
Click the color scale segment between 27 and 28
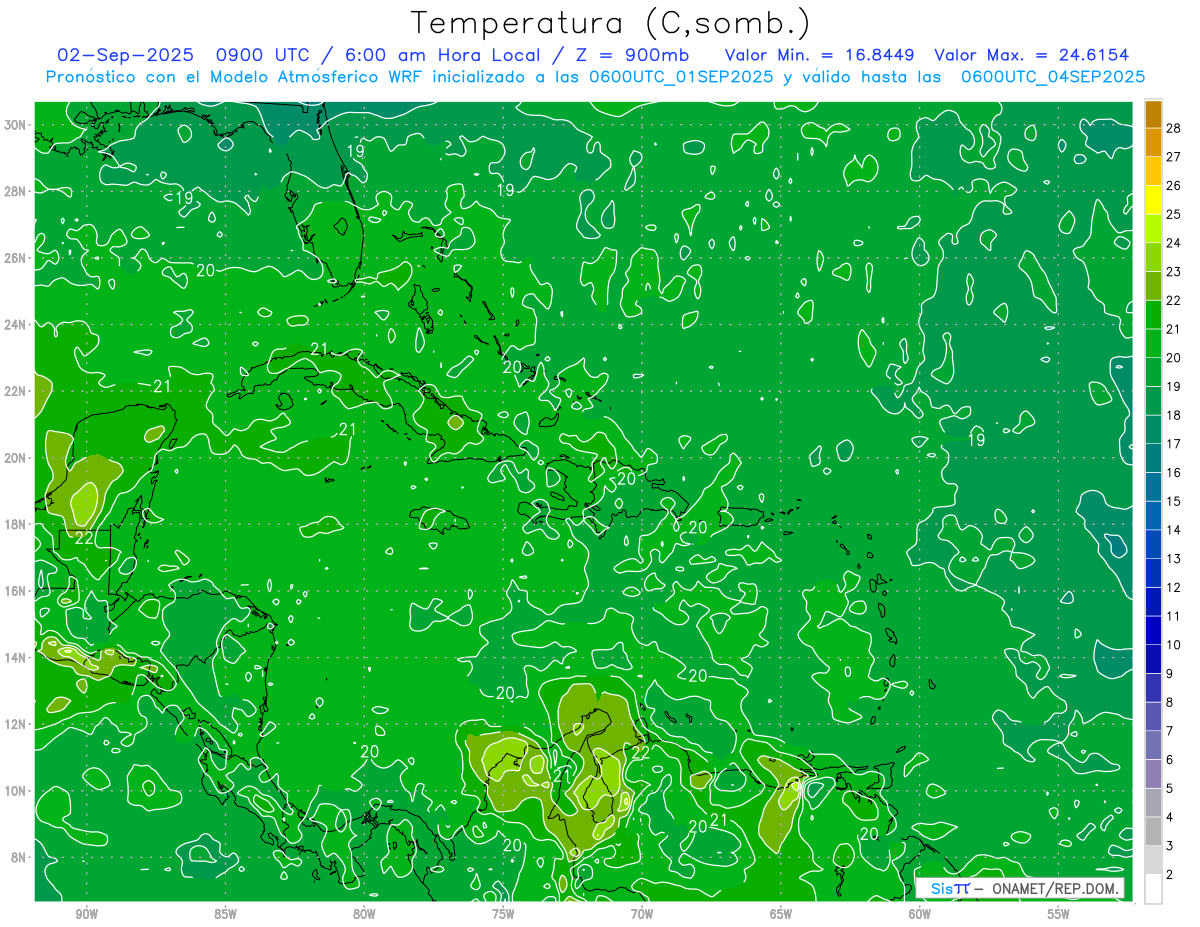click(1153, 143)
